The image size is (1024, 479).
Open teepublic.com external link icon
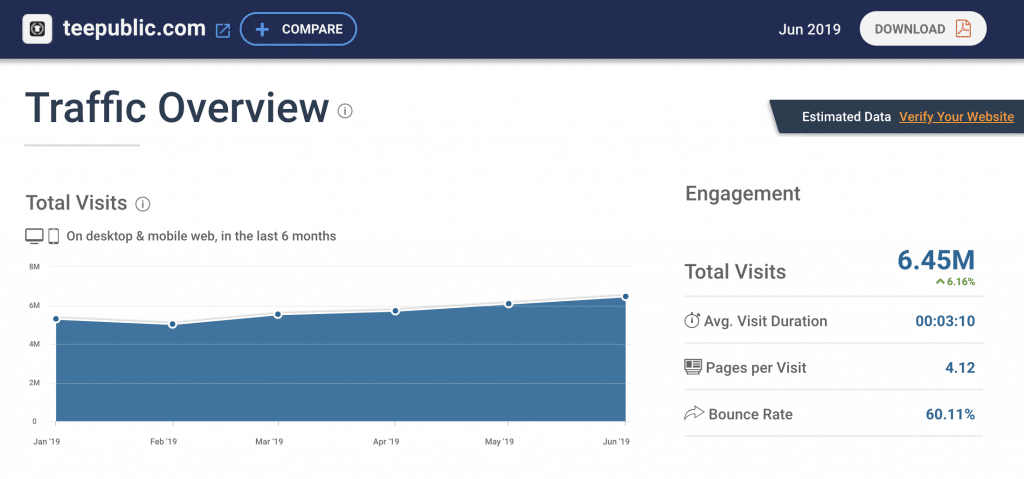coord(223,30)
